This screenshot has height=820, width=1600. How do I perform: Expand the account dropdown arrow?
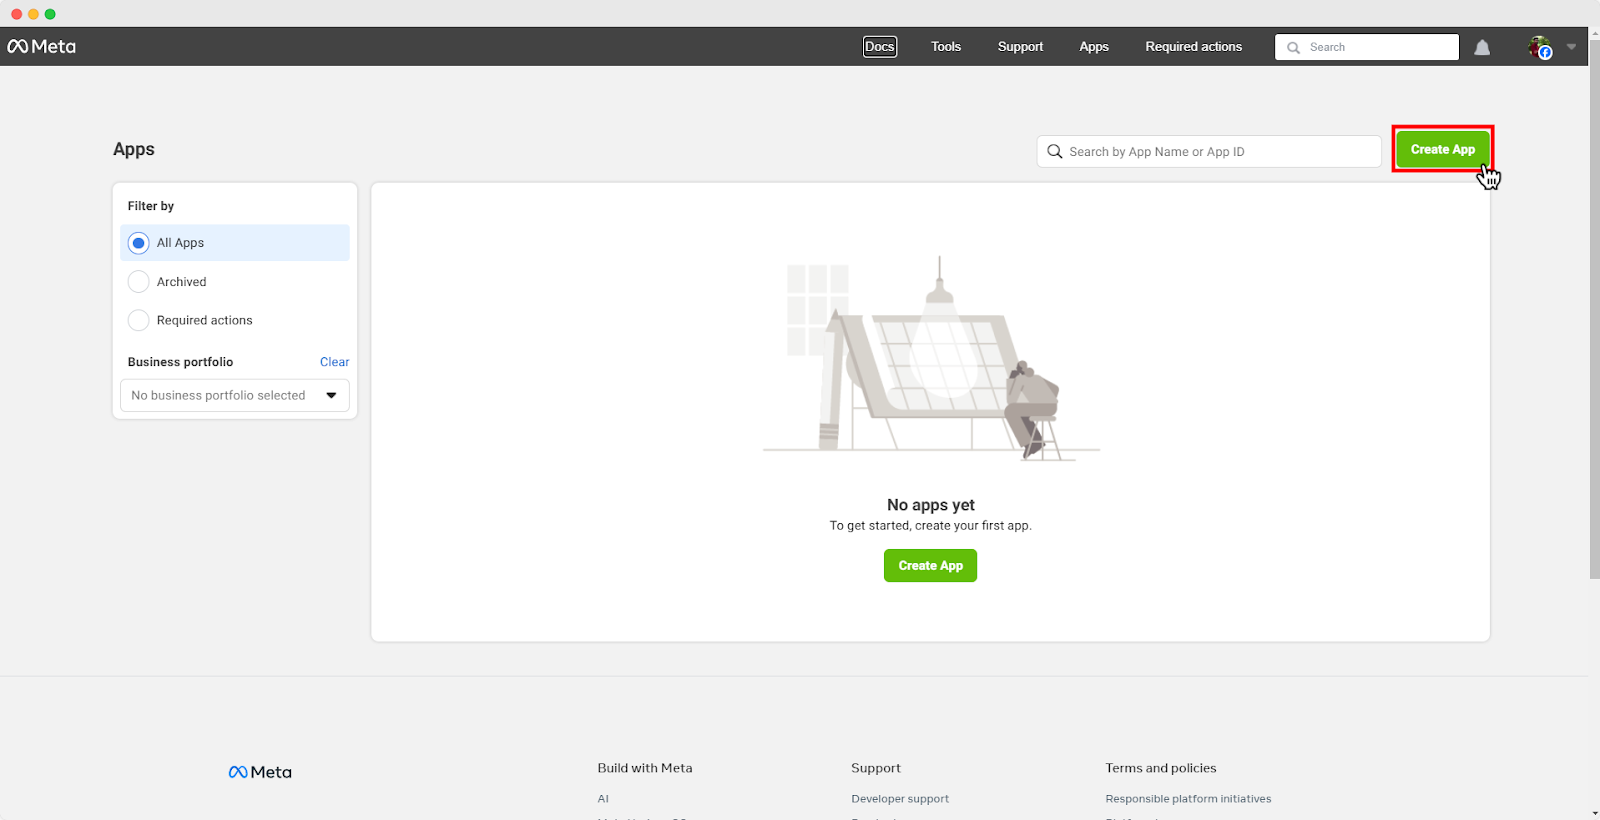tap(1571, 47)
